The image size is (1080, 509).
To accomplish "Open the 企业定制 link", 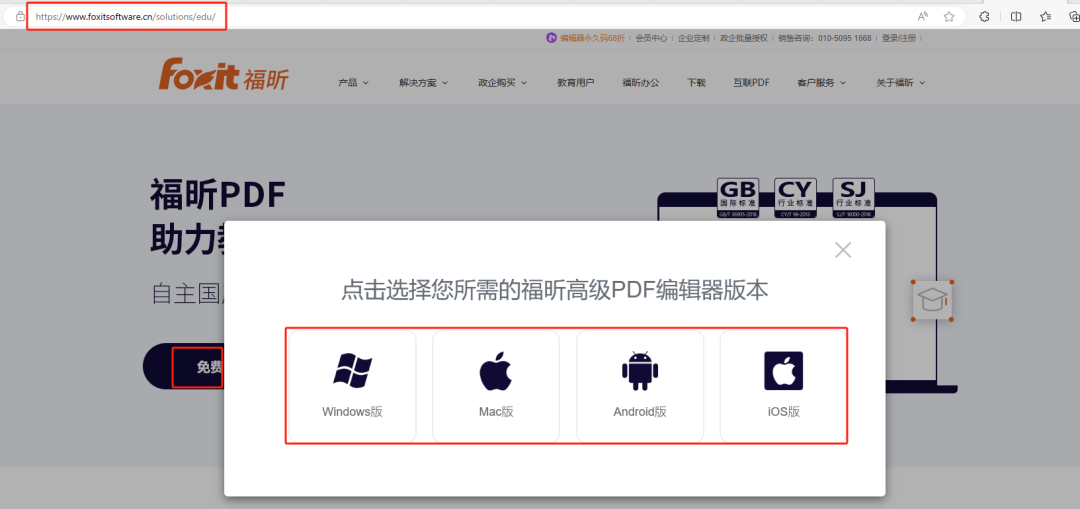I will (x=694, y=38).
